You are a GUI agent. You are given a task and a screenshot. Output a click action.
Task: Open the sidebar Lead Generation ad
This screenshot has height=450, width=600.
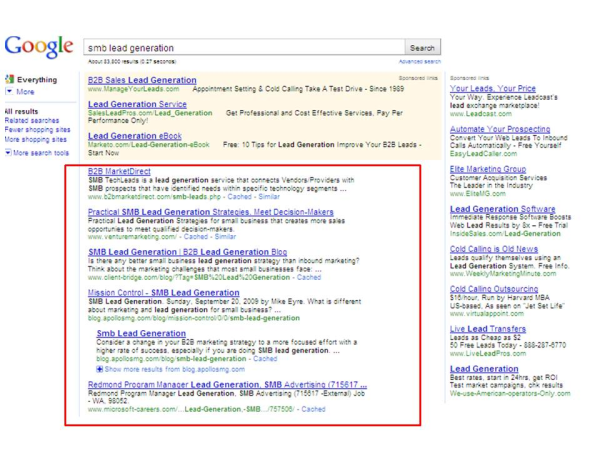484,369
